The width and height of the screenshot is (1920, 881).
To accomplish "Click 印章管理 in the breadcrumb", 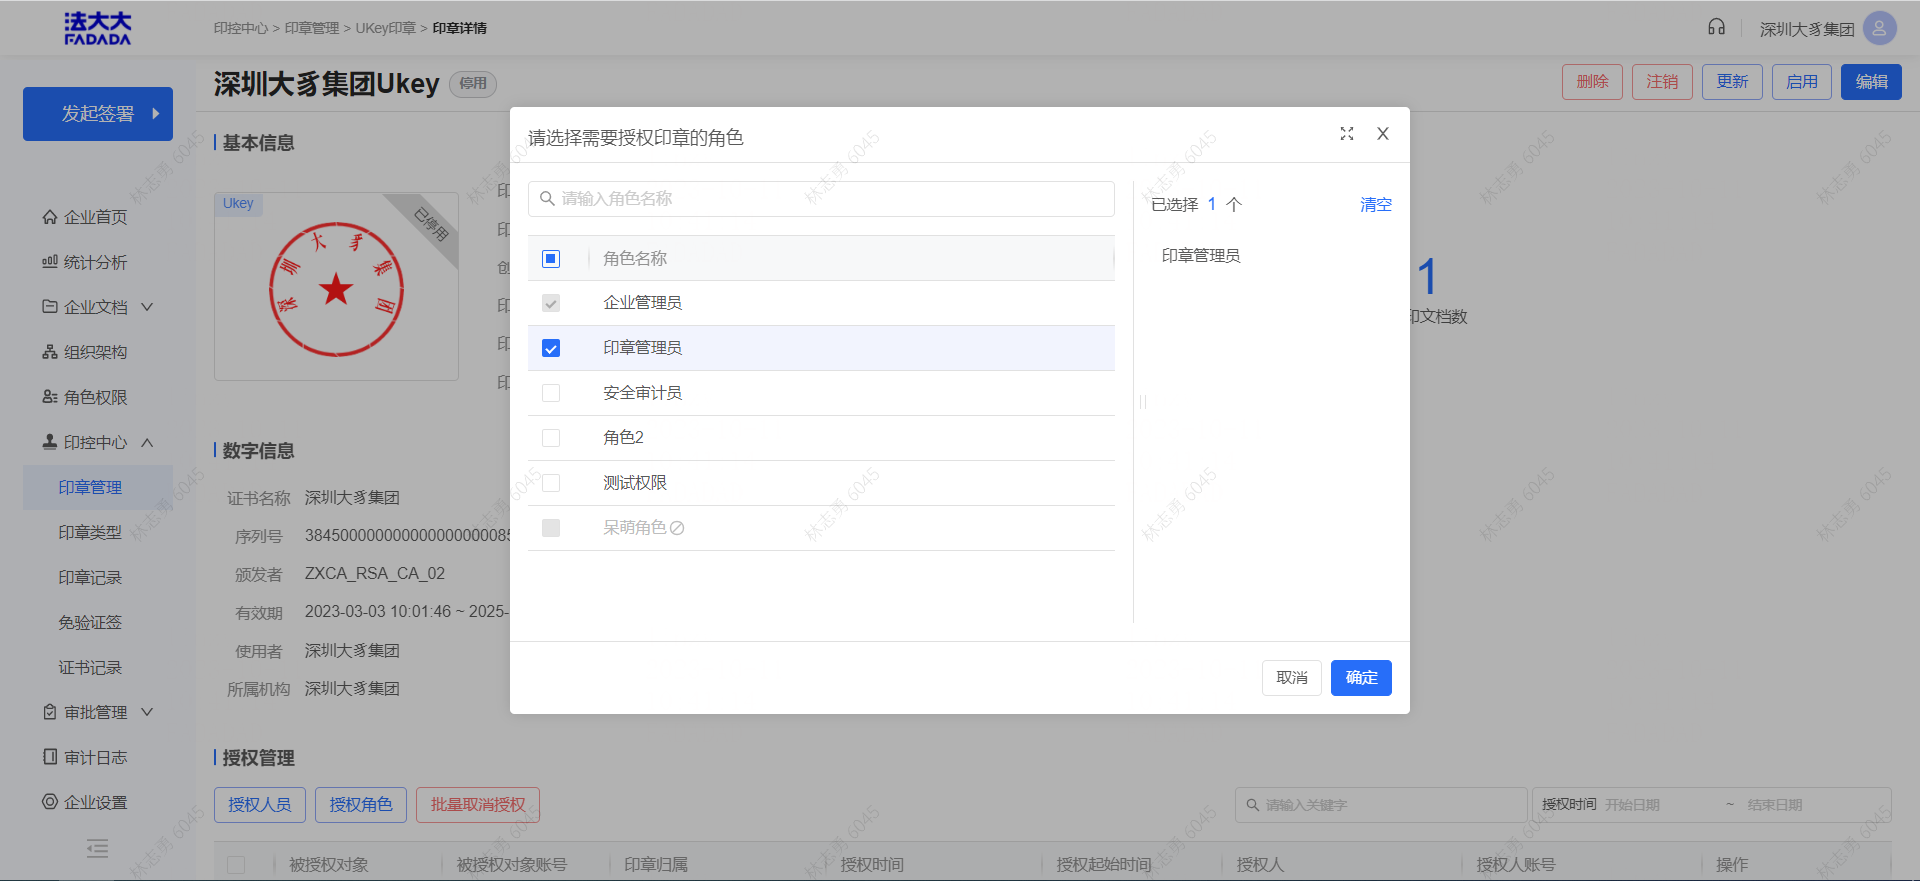I will pos(312,28).
